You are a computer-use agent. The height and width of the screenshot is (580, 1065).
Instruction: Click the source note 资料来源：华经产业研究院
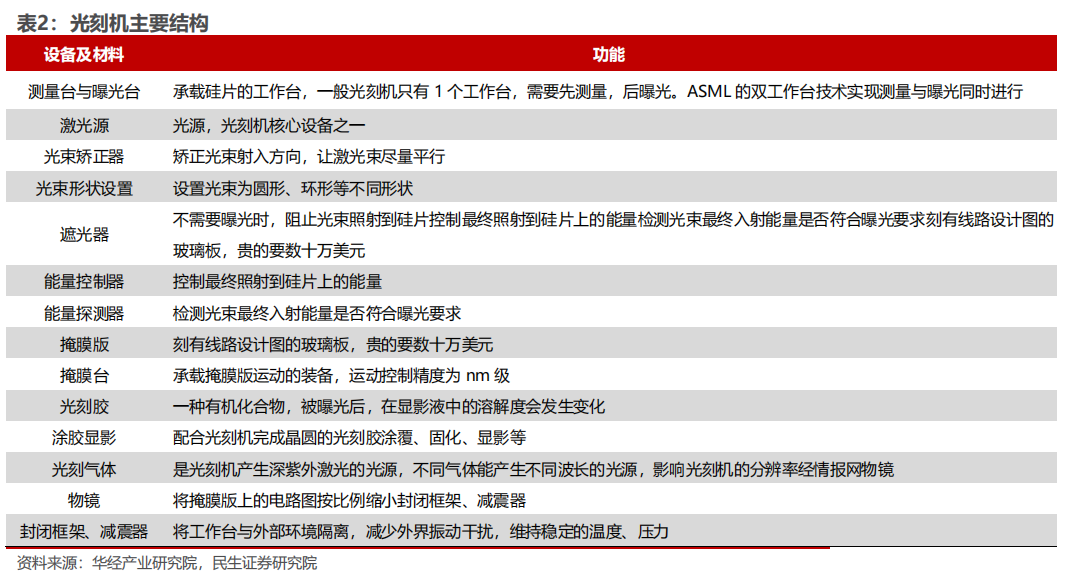coord(107,563)
